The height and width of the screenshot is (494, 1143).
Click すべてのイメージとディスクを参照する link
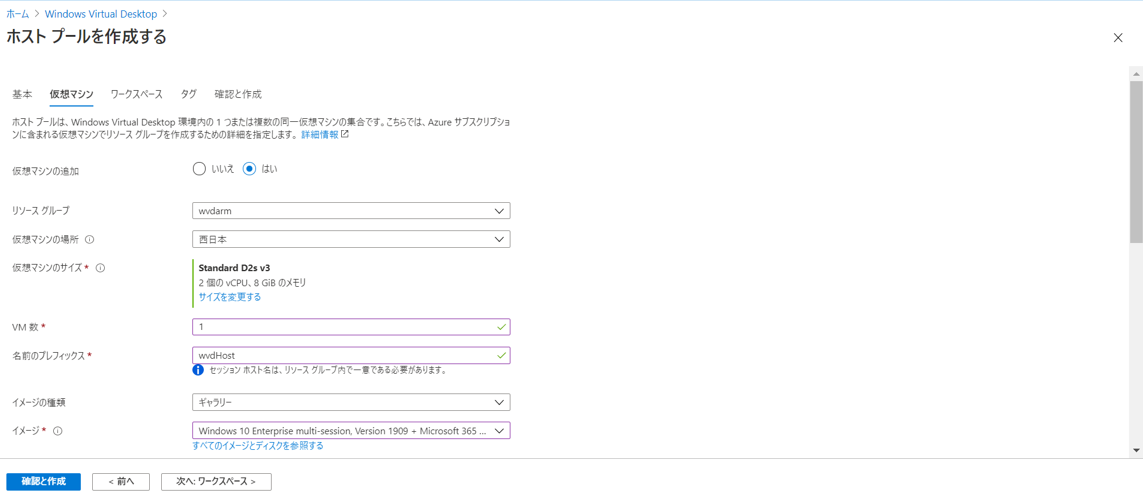tap(258, 445)
